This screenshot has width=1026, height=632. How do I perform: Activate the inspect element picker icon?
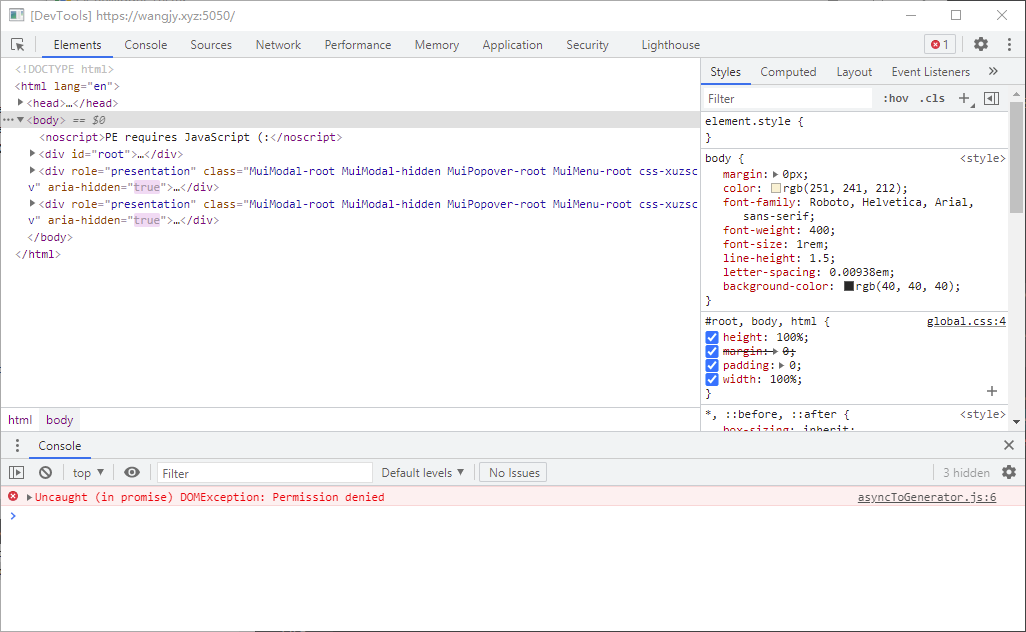coord(18,44)
